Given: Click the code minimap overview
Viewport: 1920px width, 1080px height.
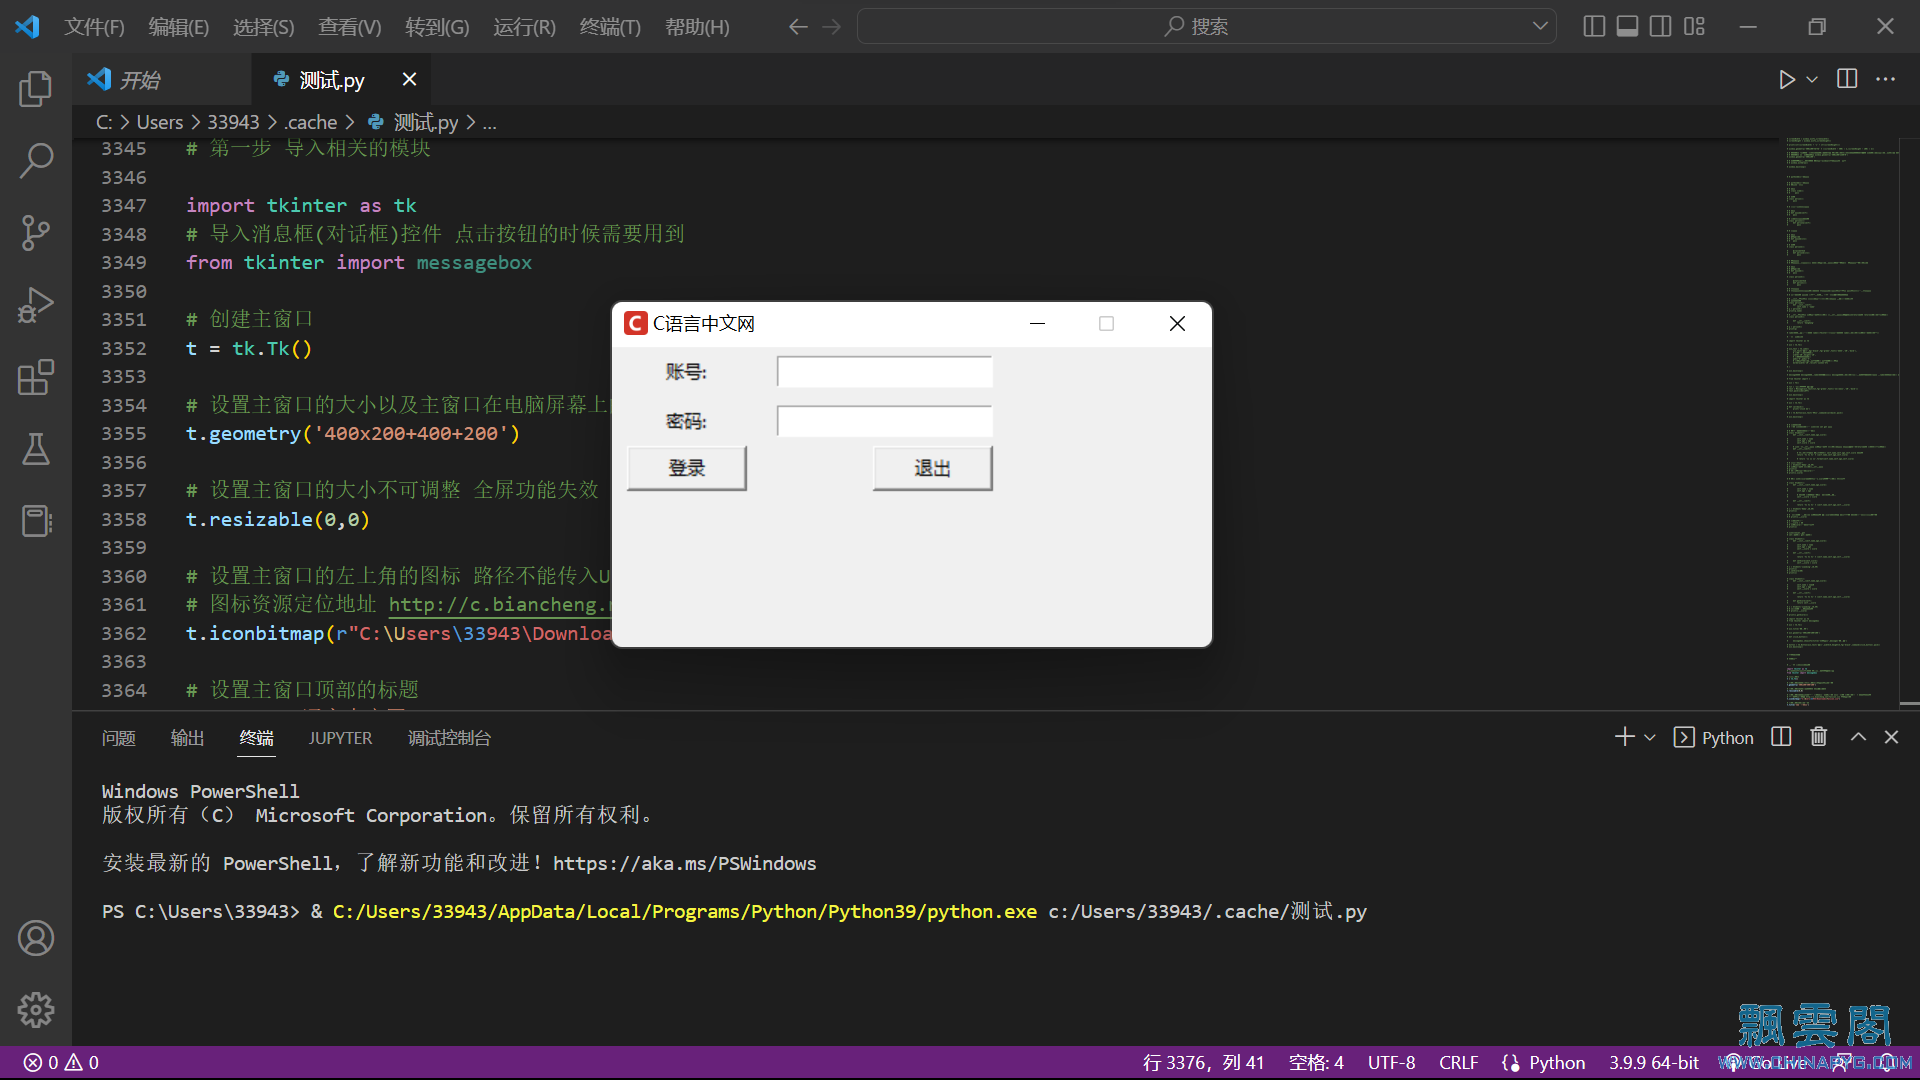Looking at the screenshot, I should [1841, 422].
